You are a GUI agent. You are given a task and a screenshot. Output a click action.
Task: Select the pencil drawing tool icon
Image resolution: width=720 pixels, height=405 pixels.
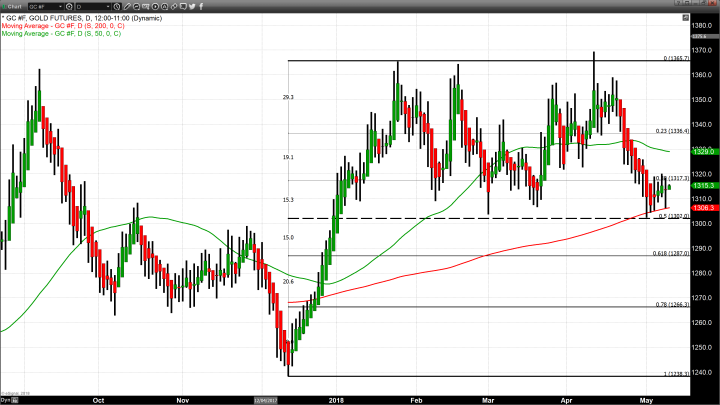[127, 6]
